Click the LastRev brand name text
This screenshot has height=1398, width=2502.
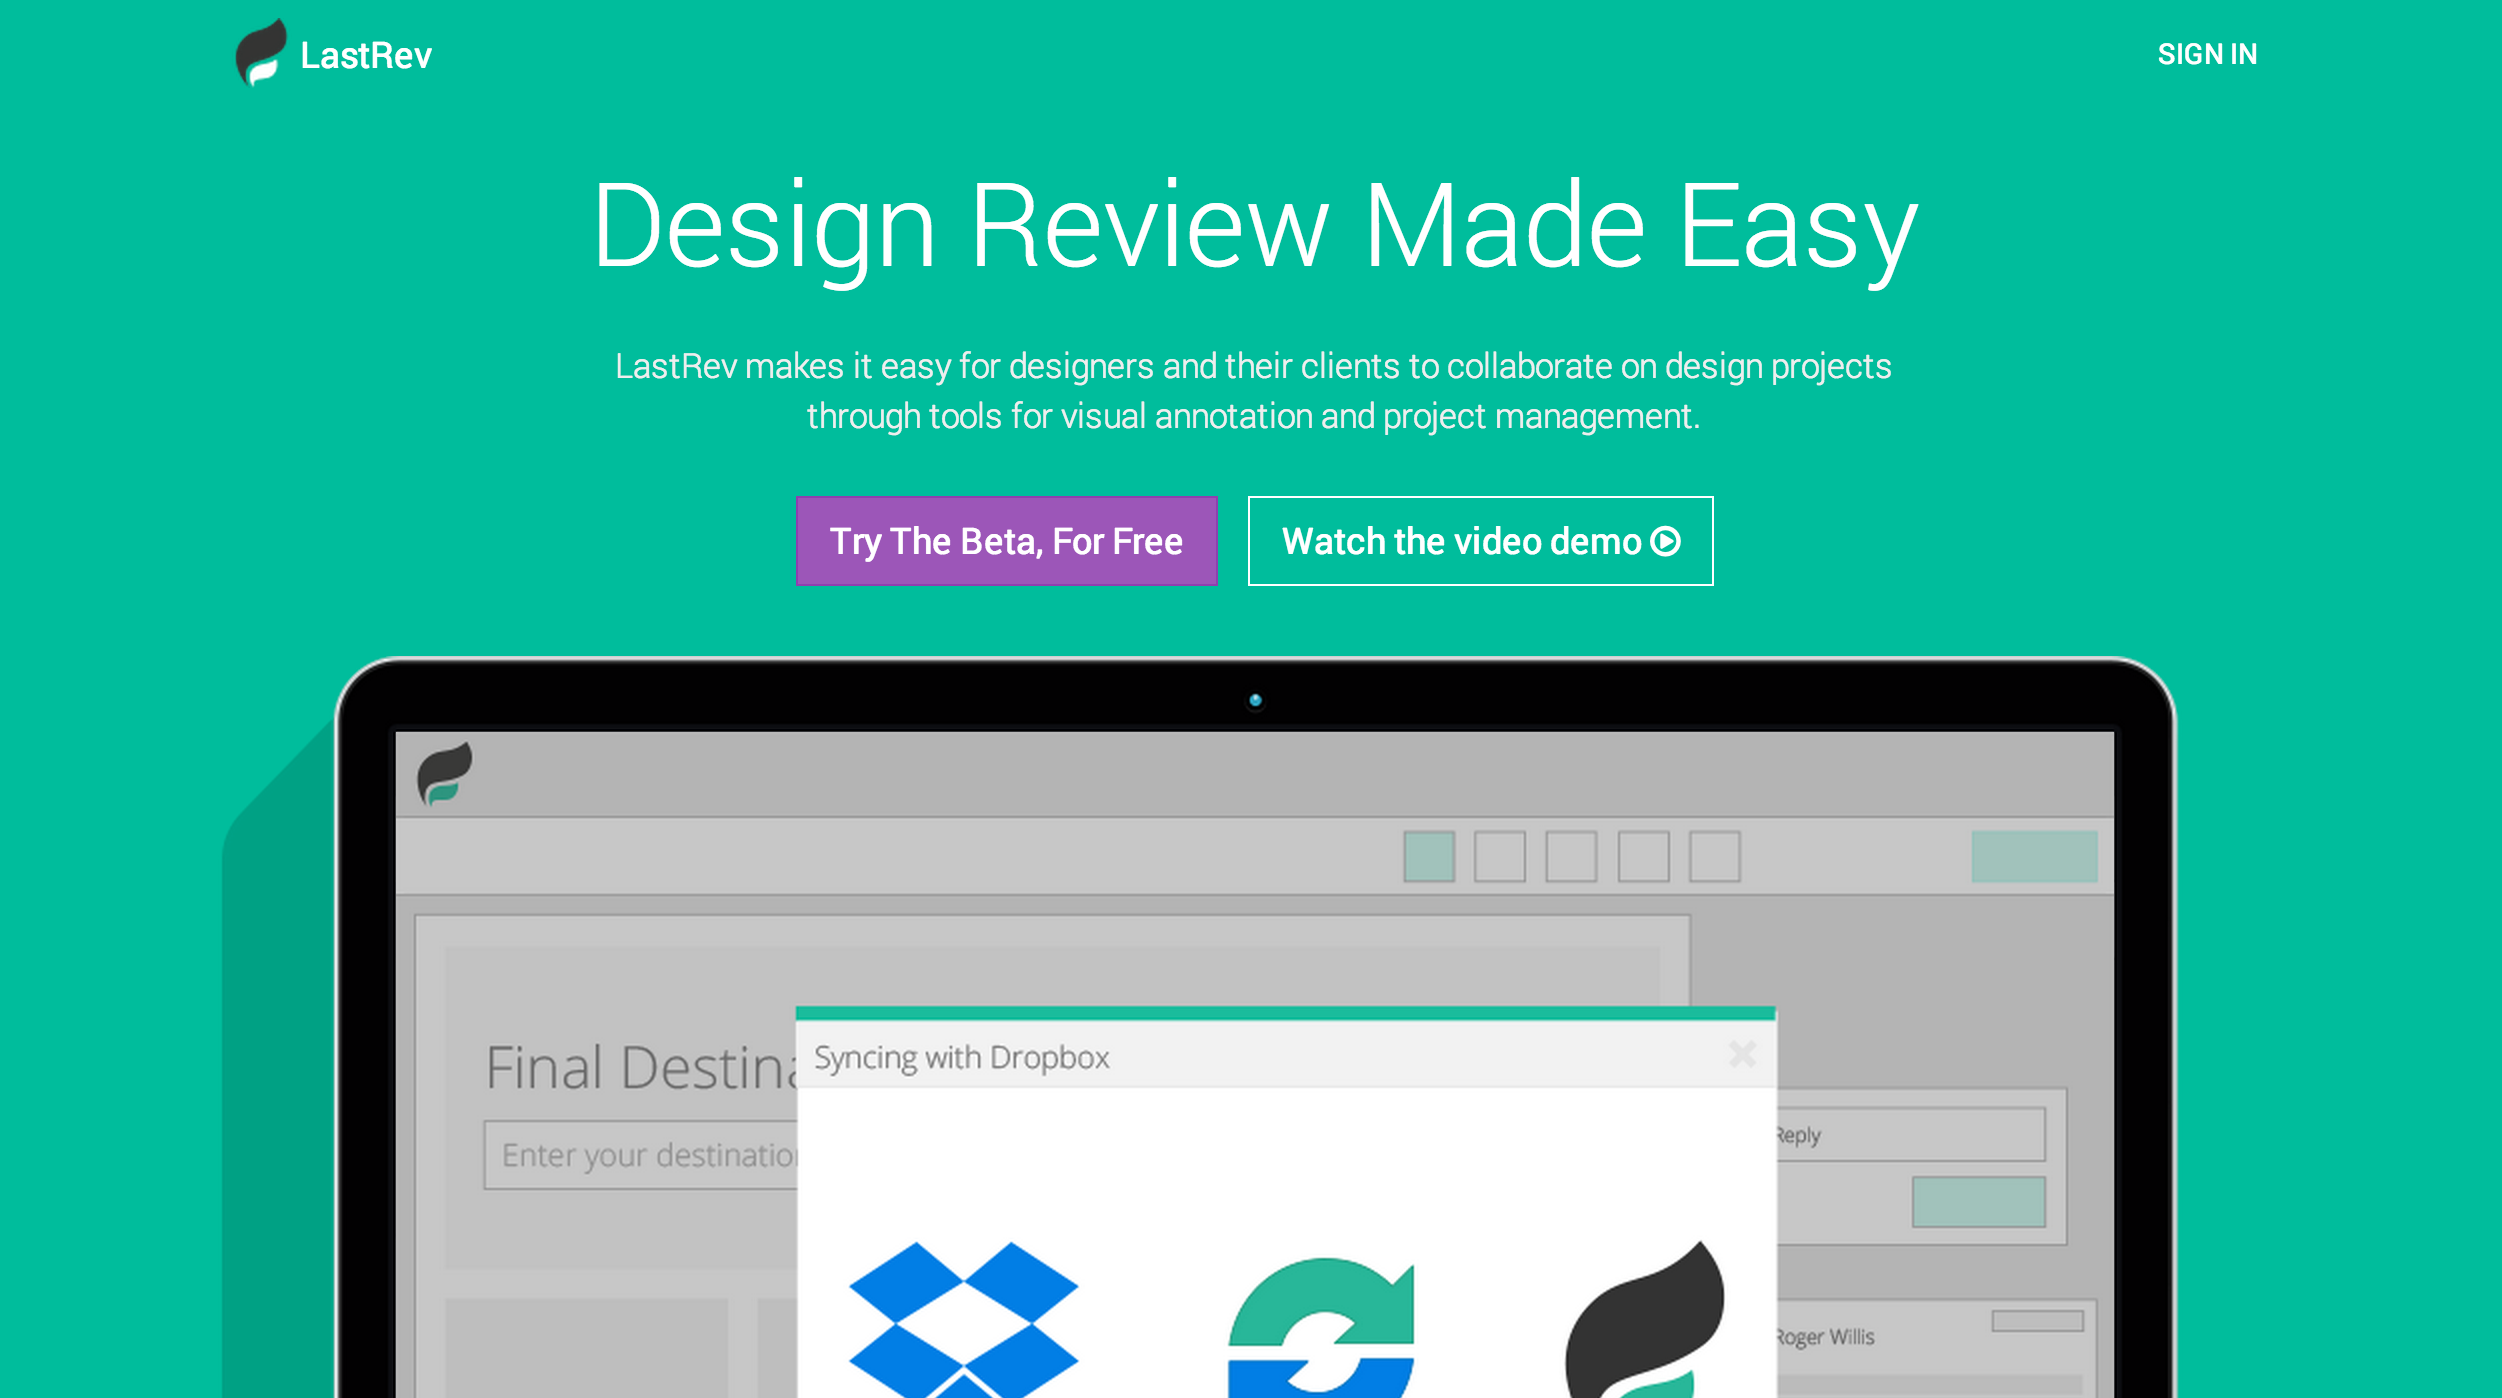click(x=366, y=56)
